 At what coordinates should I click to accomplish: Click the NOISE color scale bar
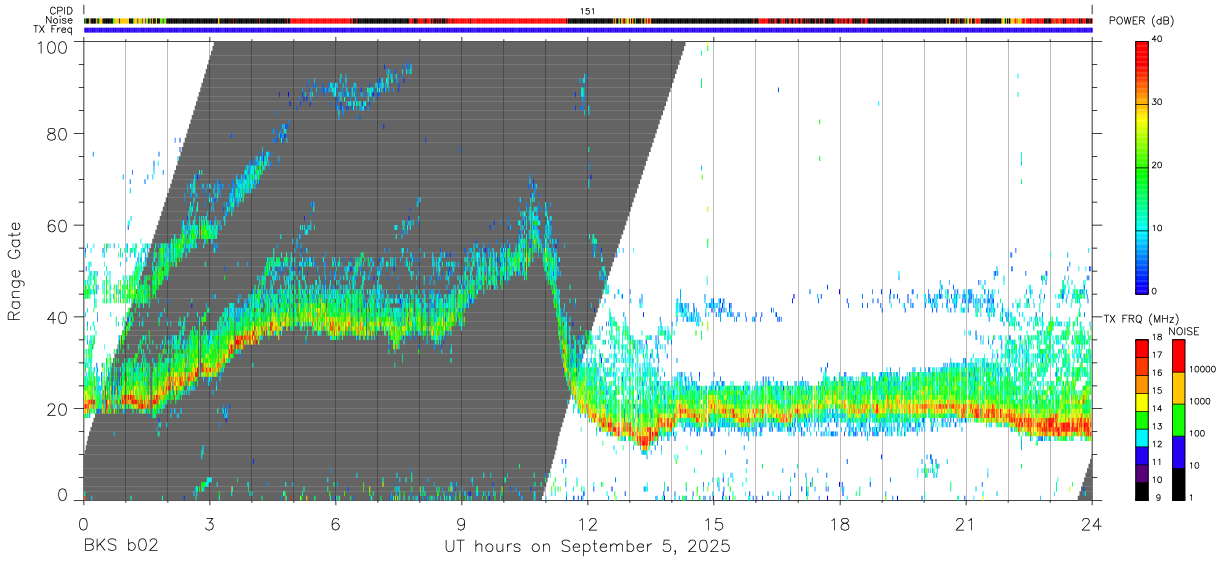pyautogui.click(x=1179, y=420)
